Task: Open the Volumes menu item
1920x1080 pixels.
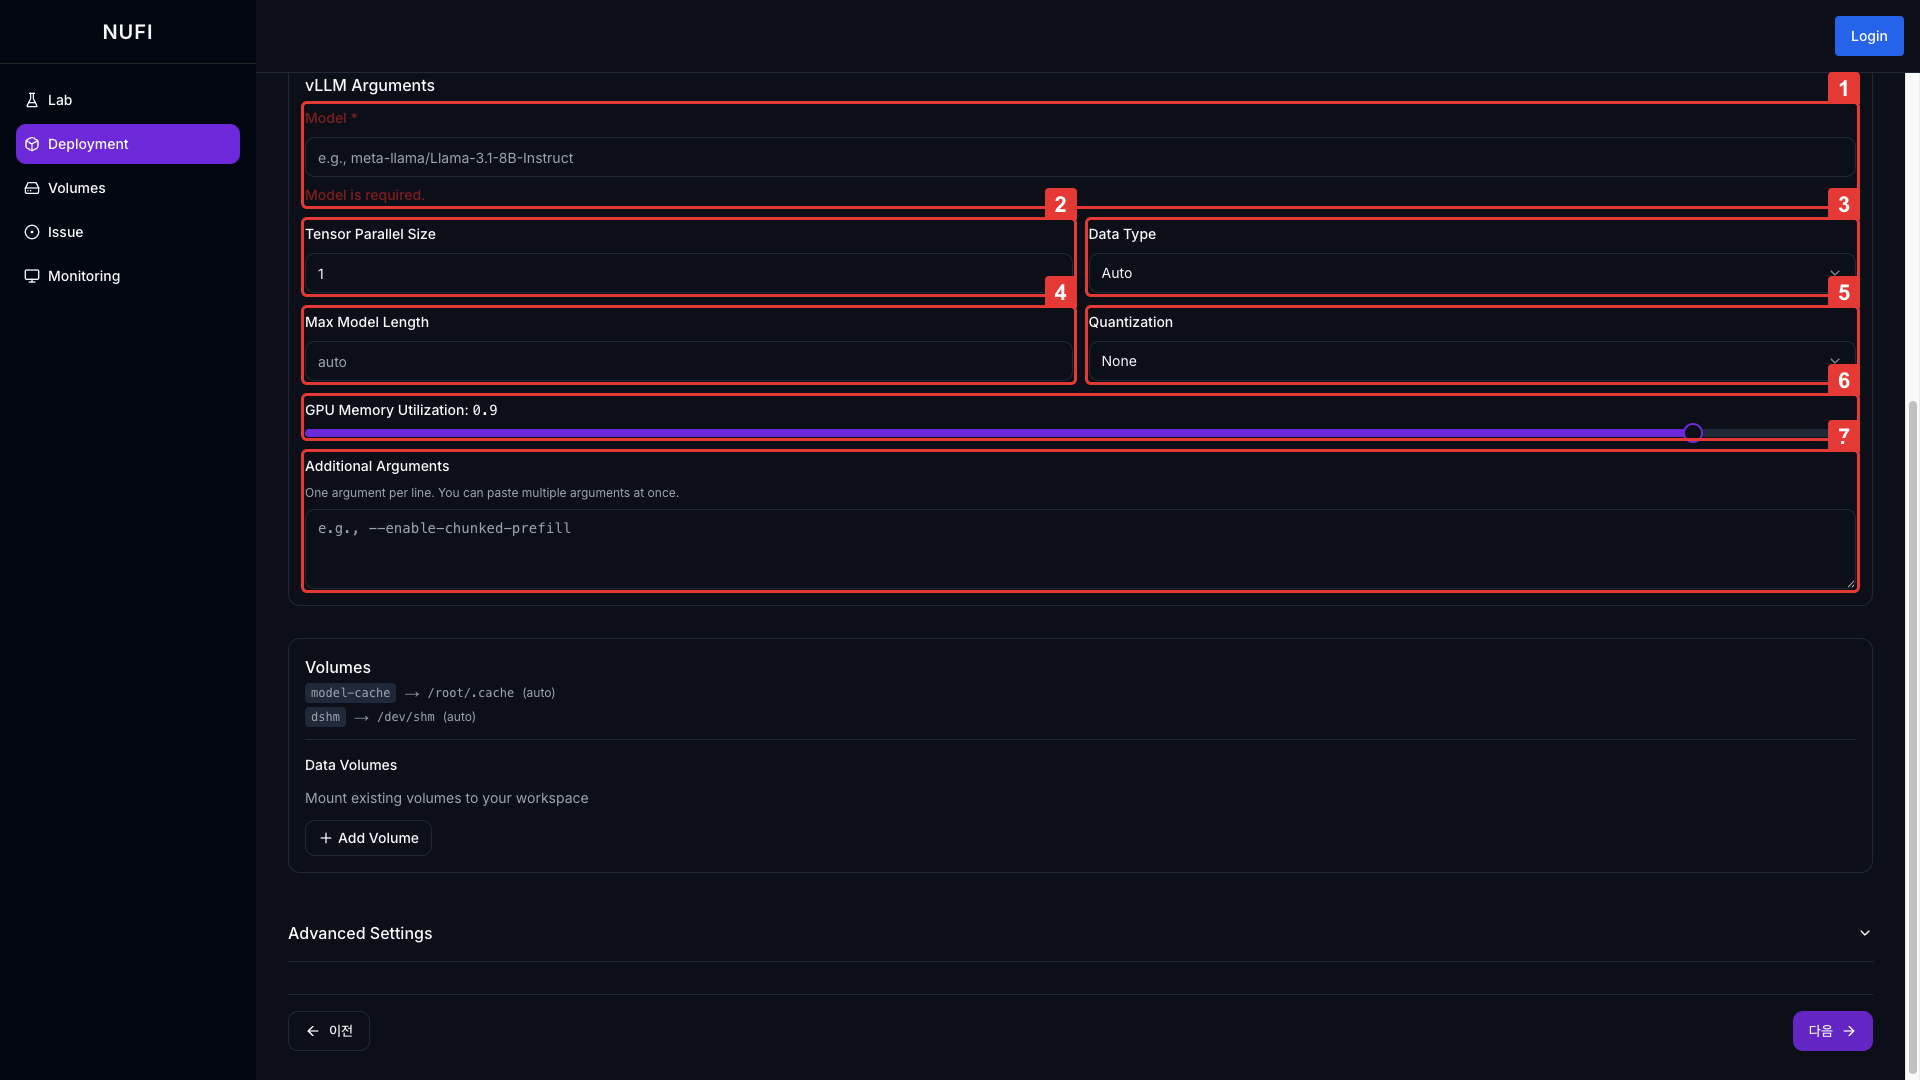Action: pos(76,188)
